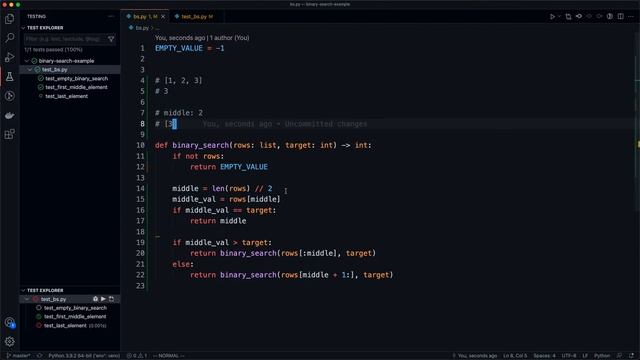
Task: Open the Accounts icon with badge
Action: click(9, 322)
